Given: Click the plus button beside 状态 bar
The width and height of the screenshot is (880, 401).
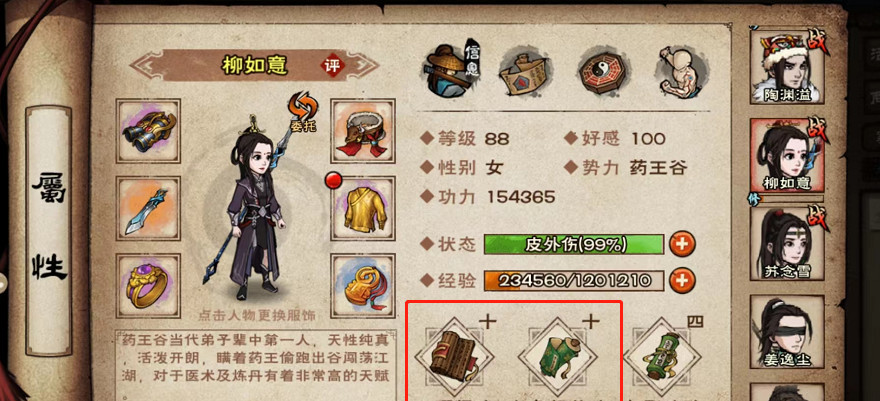Looking at the screenshot, I should pos(682,244).
